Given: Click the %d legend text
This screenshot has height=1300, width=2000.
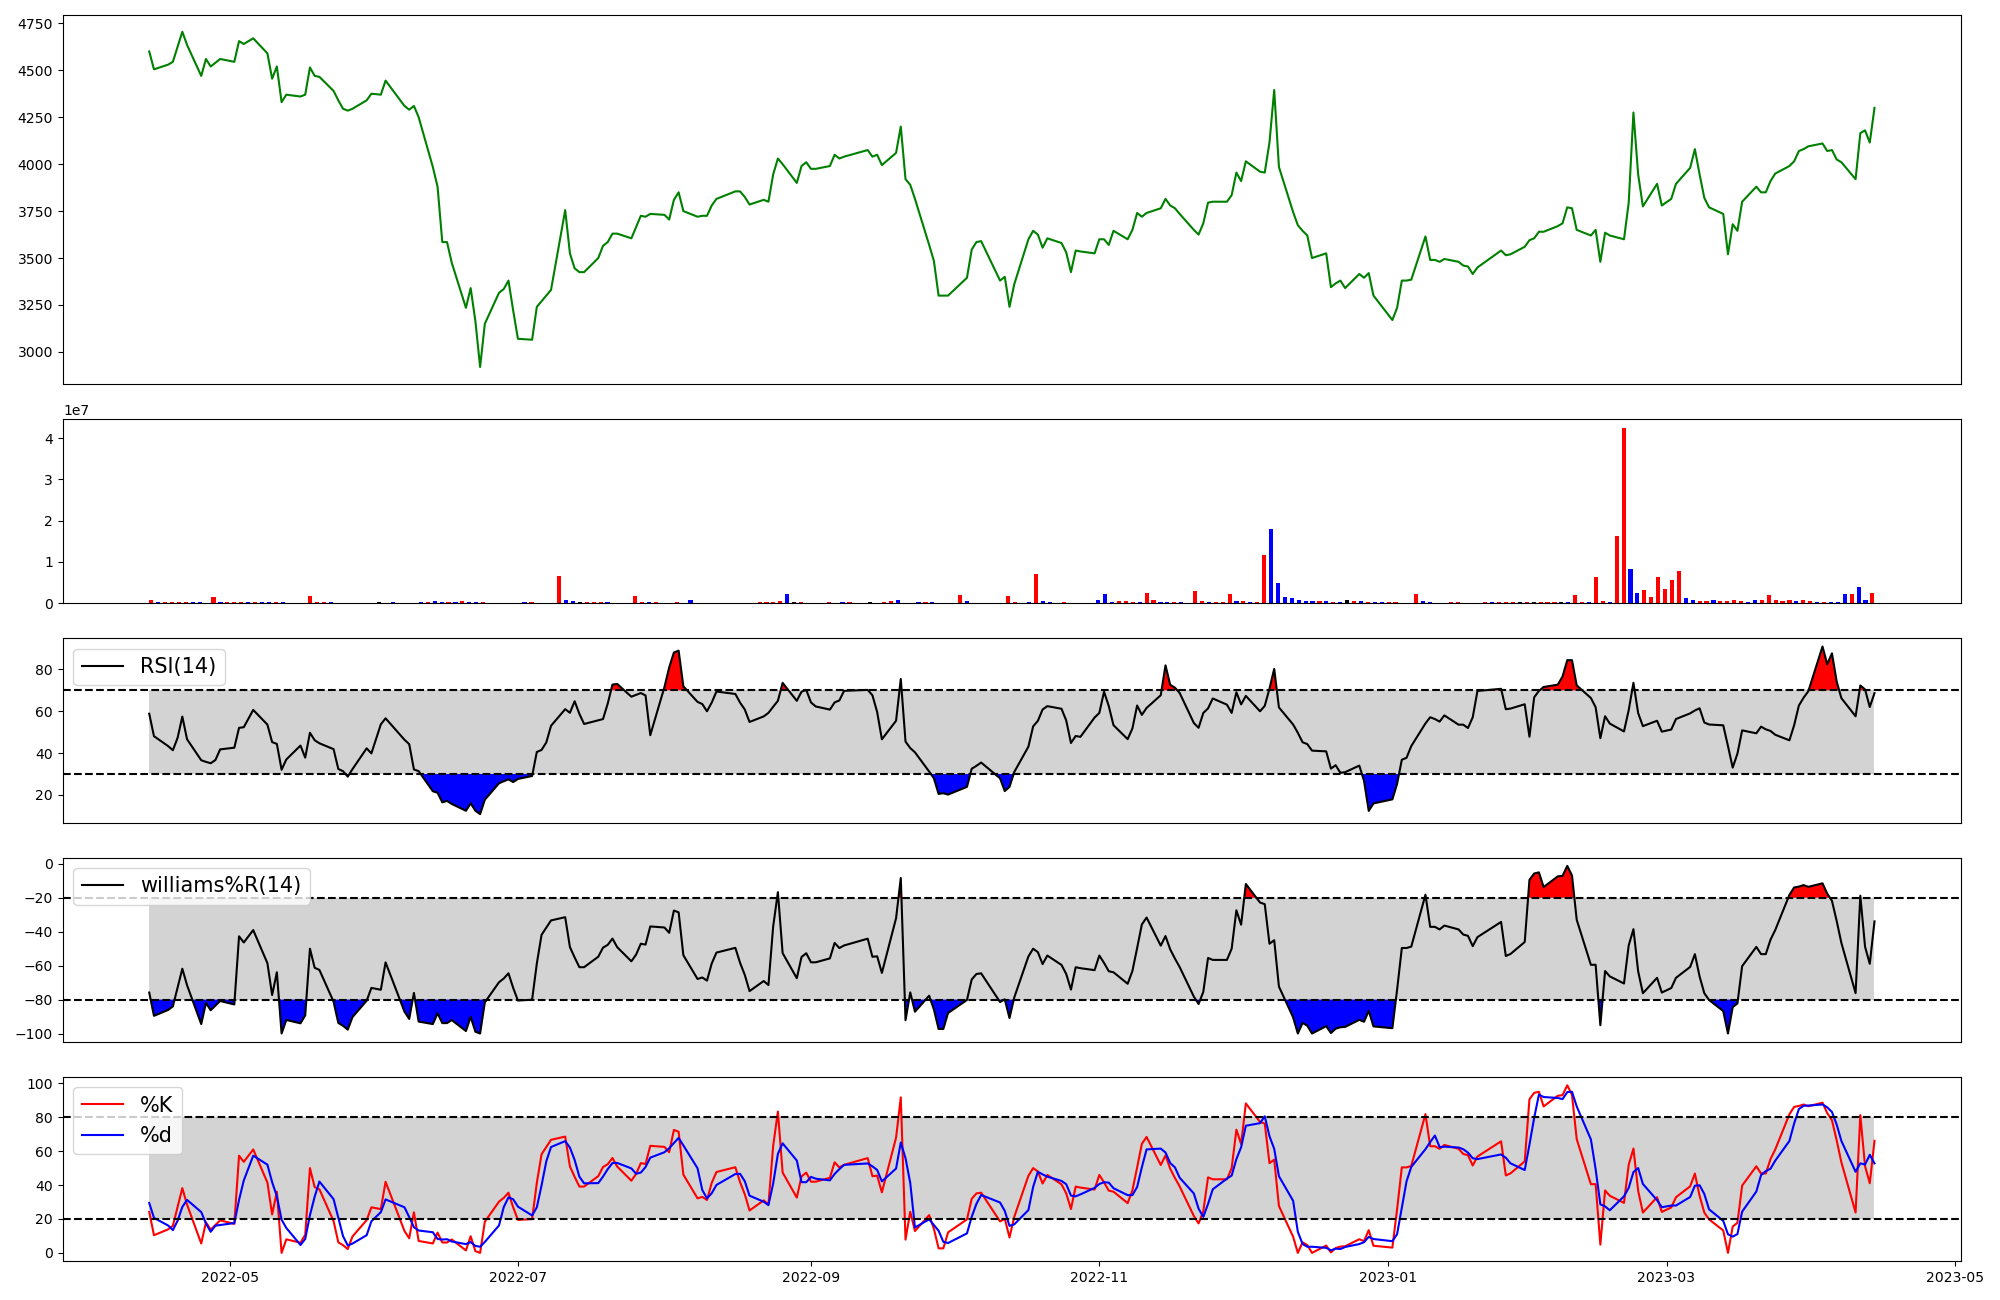Looking at the screenshot, I should click(x=156, y=1135).
